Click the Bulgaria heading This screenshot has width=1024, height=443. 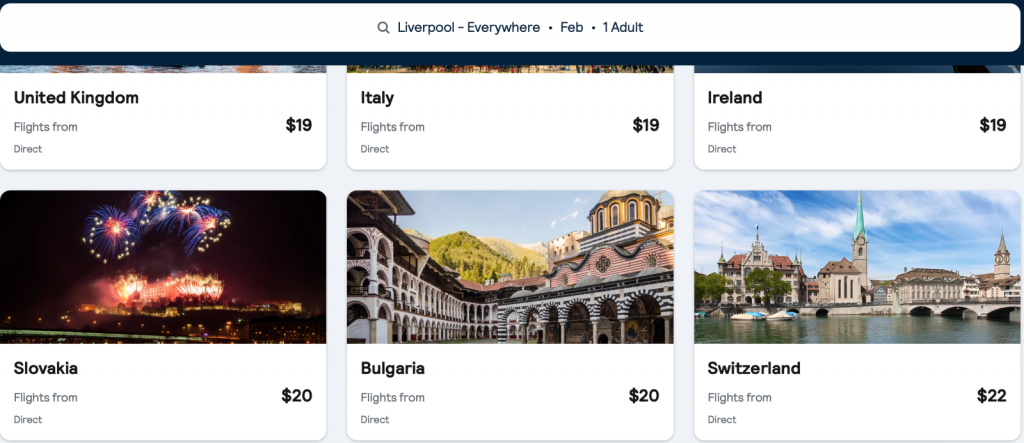coord(393,369)
